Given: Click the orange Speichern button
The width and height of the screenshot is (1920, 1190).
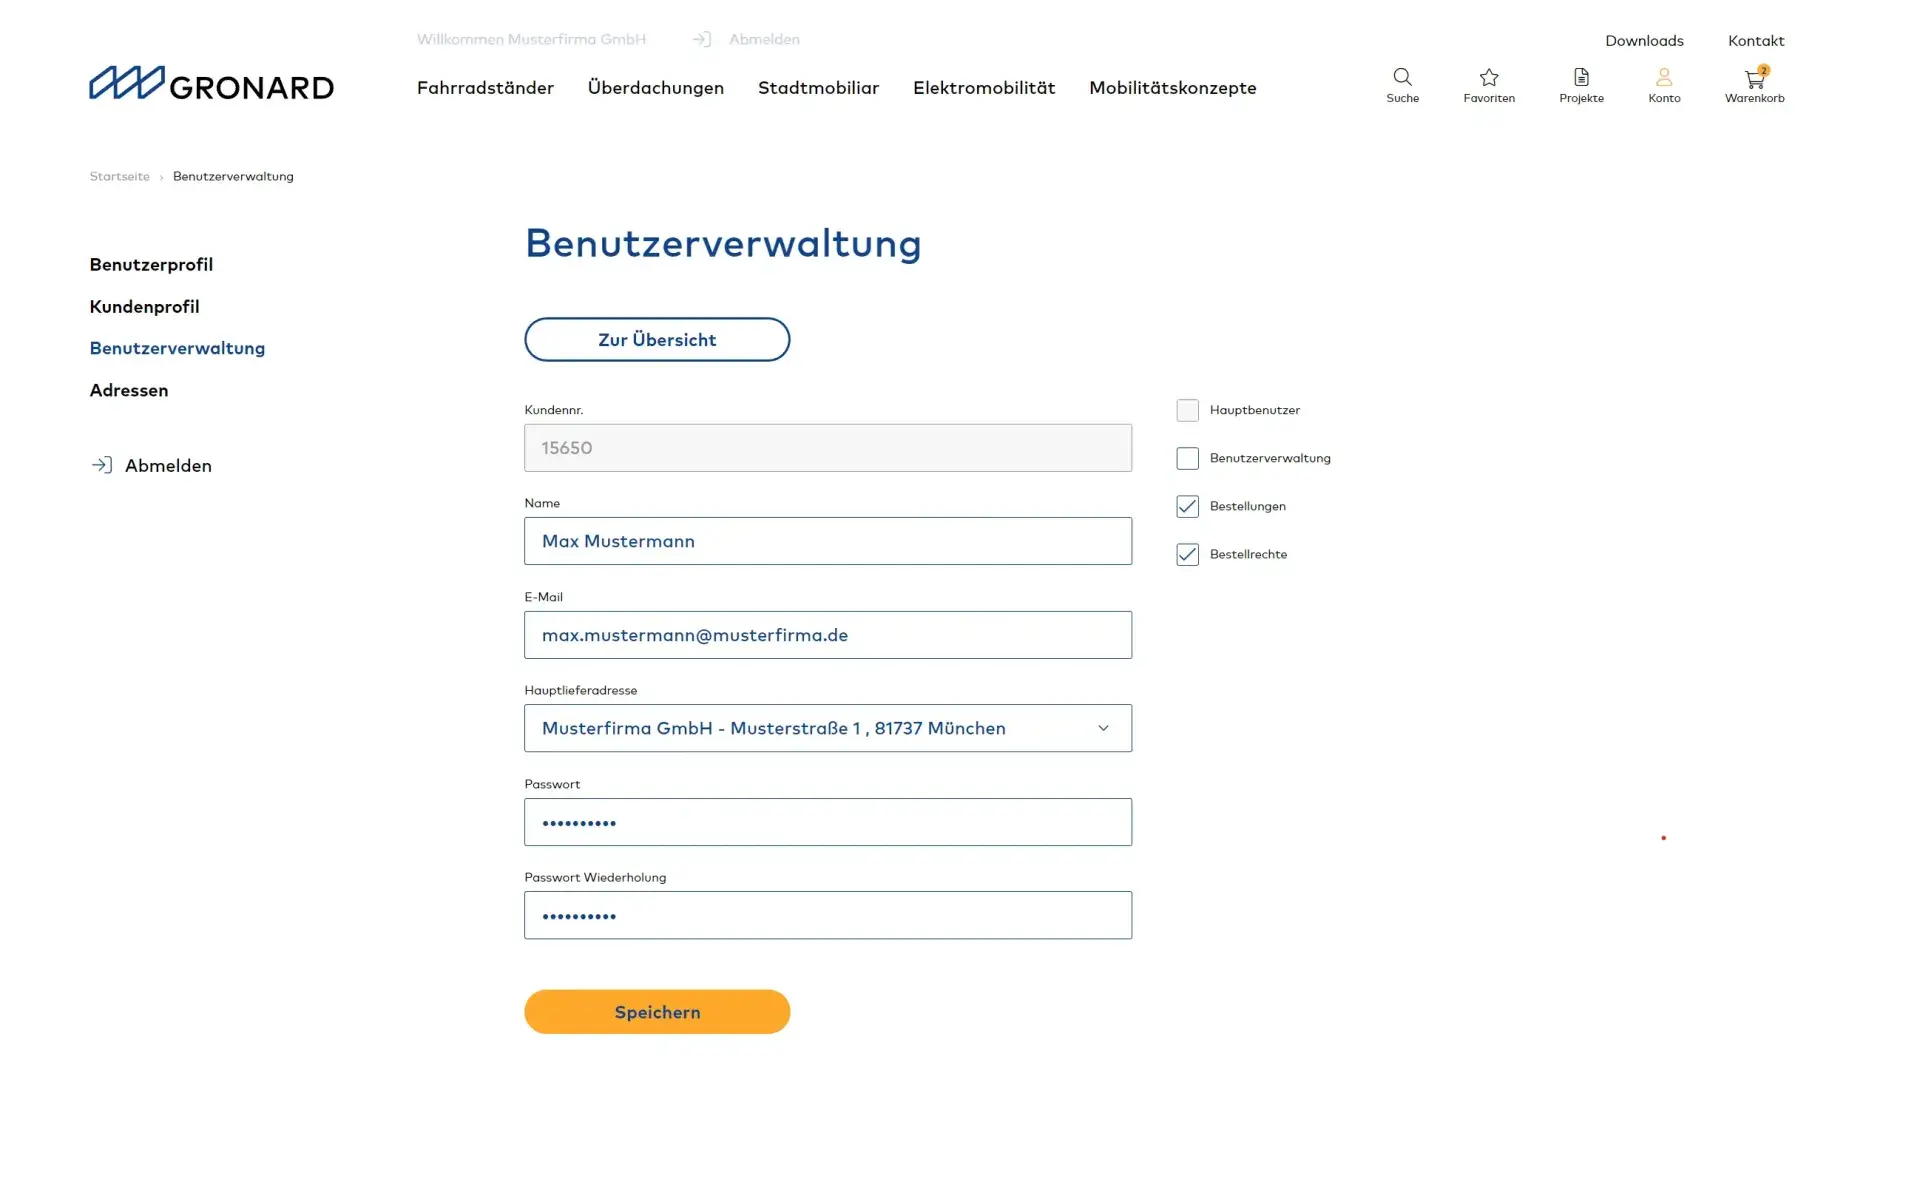Looking at the screenshot, I should 657,1012.
